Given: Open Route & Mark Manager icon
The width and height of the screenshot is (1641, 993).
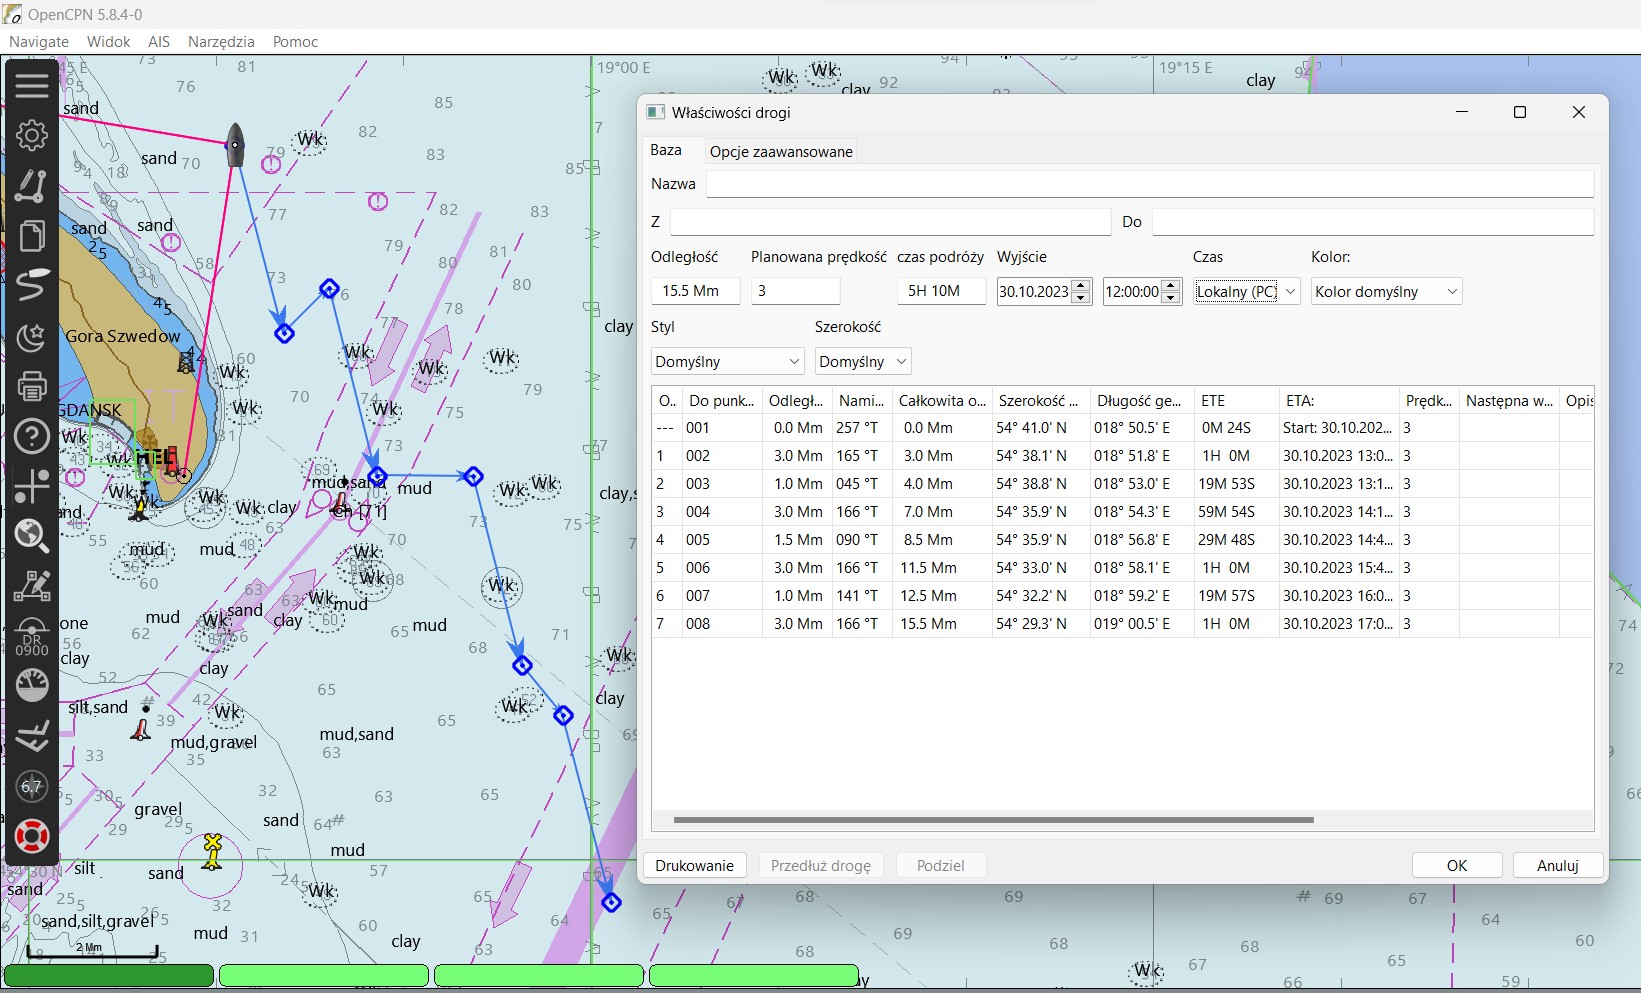Looking at the screenshot, I should (x=32, y=236).
